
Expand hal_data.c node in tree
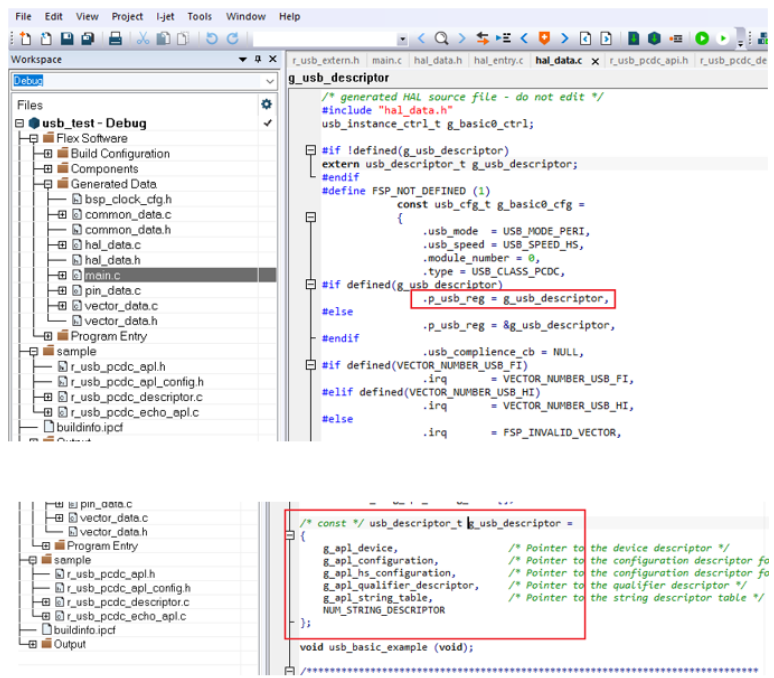pos(62,245)
